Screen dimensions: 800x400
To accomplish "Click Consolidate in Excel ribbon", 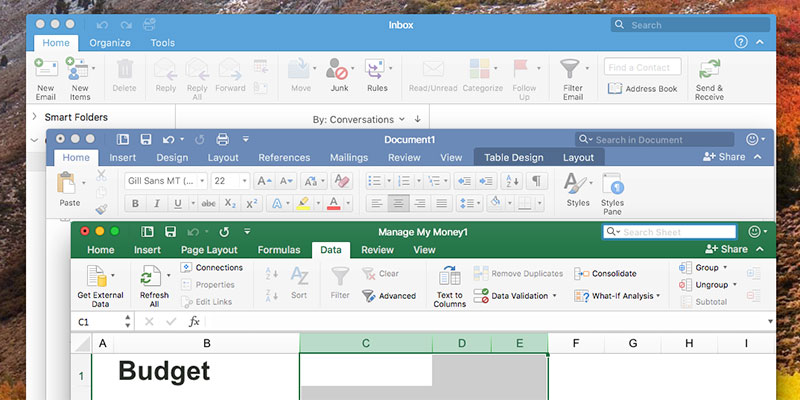I will coord(605,273).
